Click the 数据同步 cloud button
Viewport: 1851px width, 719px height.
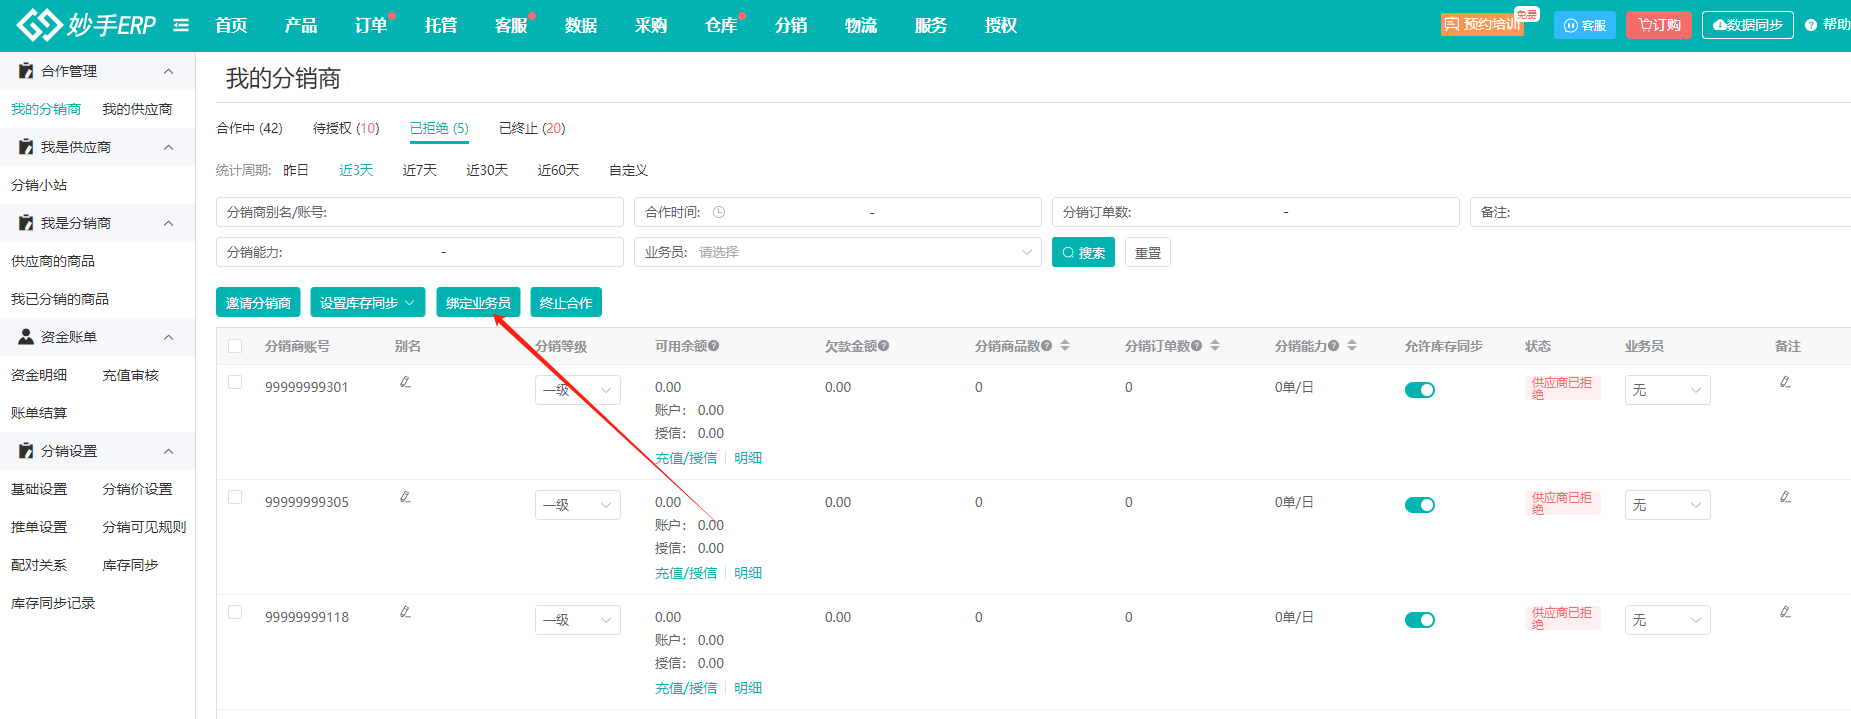[1748, 25]
